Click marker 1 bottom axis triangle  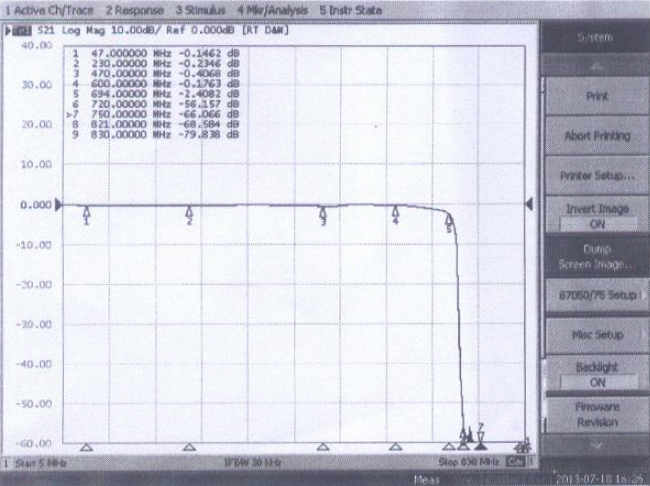point(86,447)
